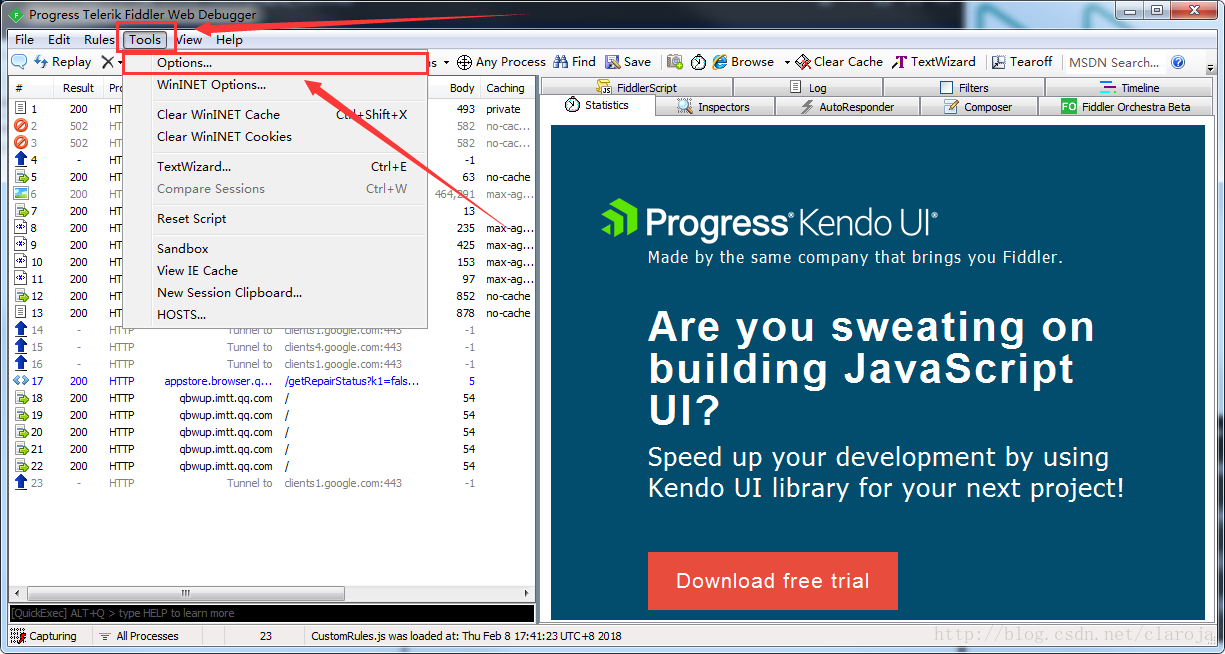Select View IE Cache menu item

(x=276, y=271)
